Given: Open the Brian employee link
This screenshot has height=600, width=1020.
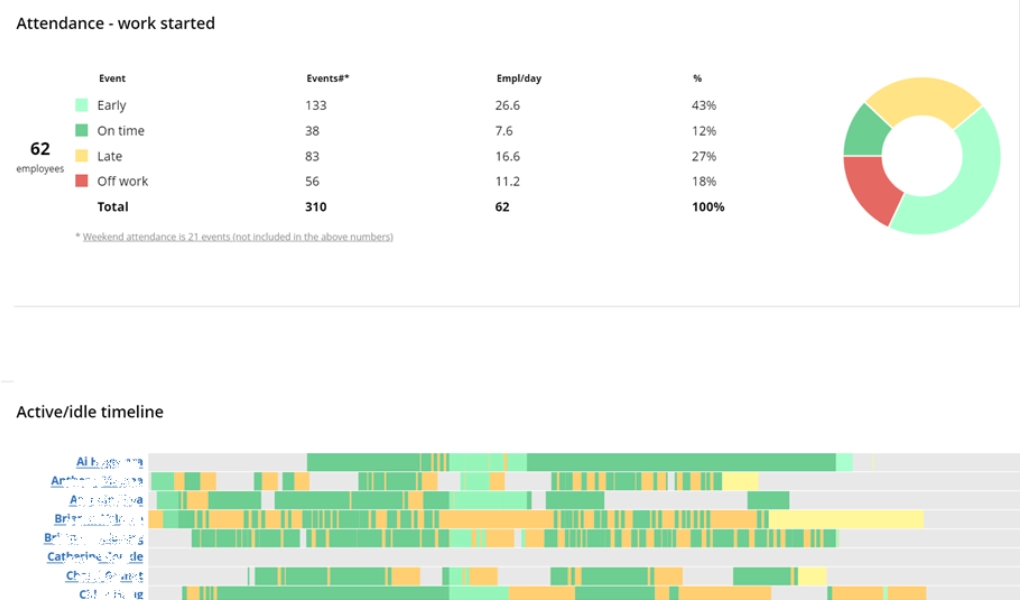Looking at the screenshot, I should (x=99, y=519).
